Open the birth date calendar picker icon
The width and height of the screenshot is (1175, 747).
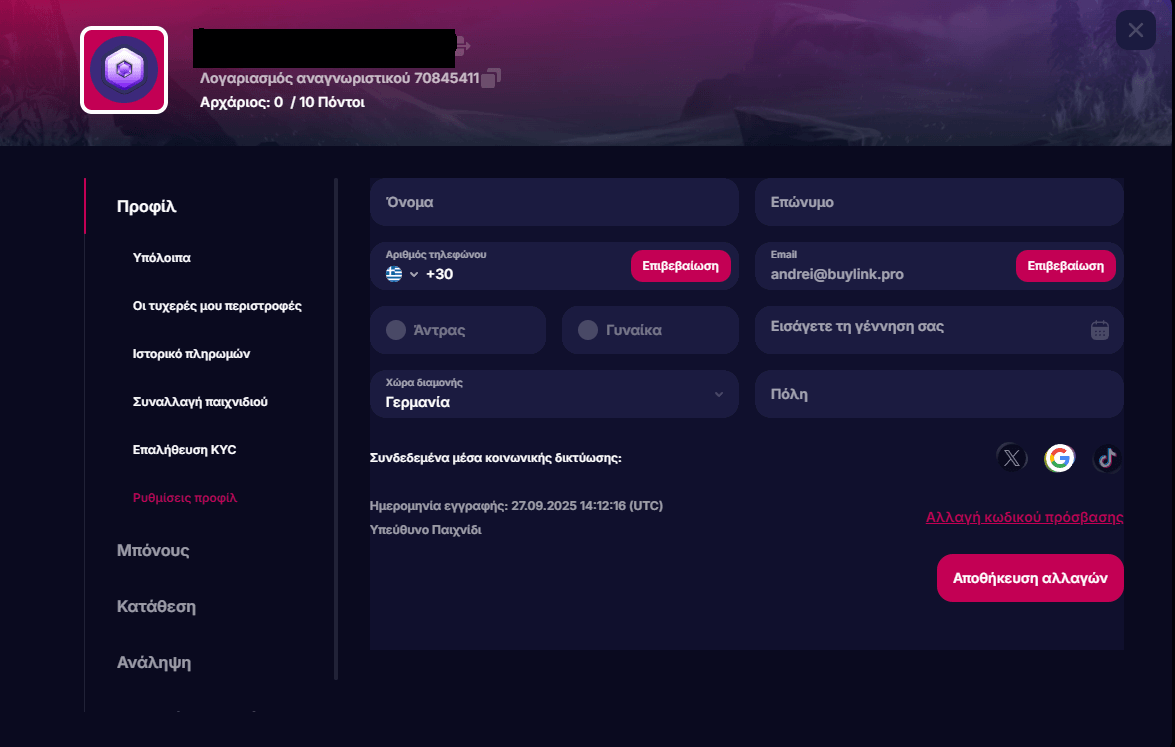(1100, 330)
